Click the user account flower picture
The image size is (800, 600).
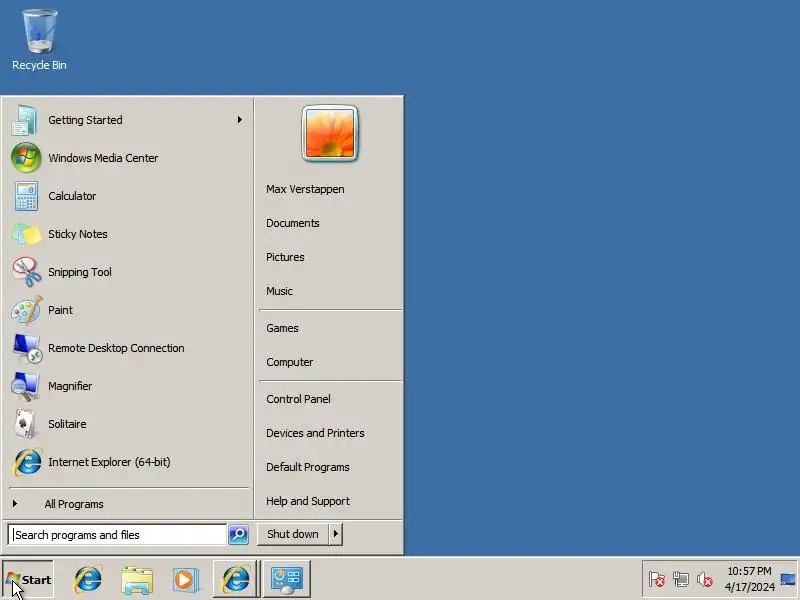click(330, 133)
